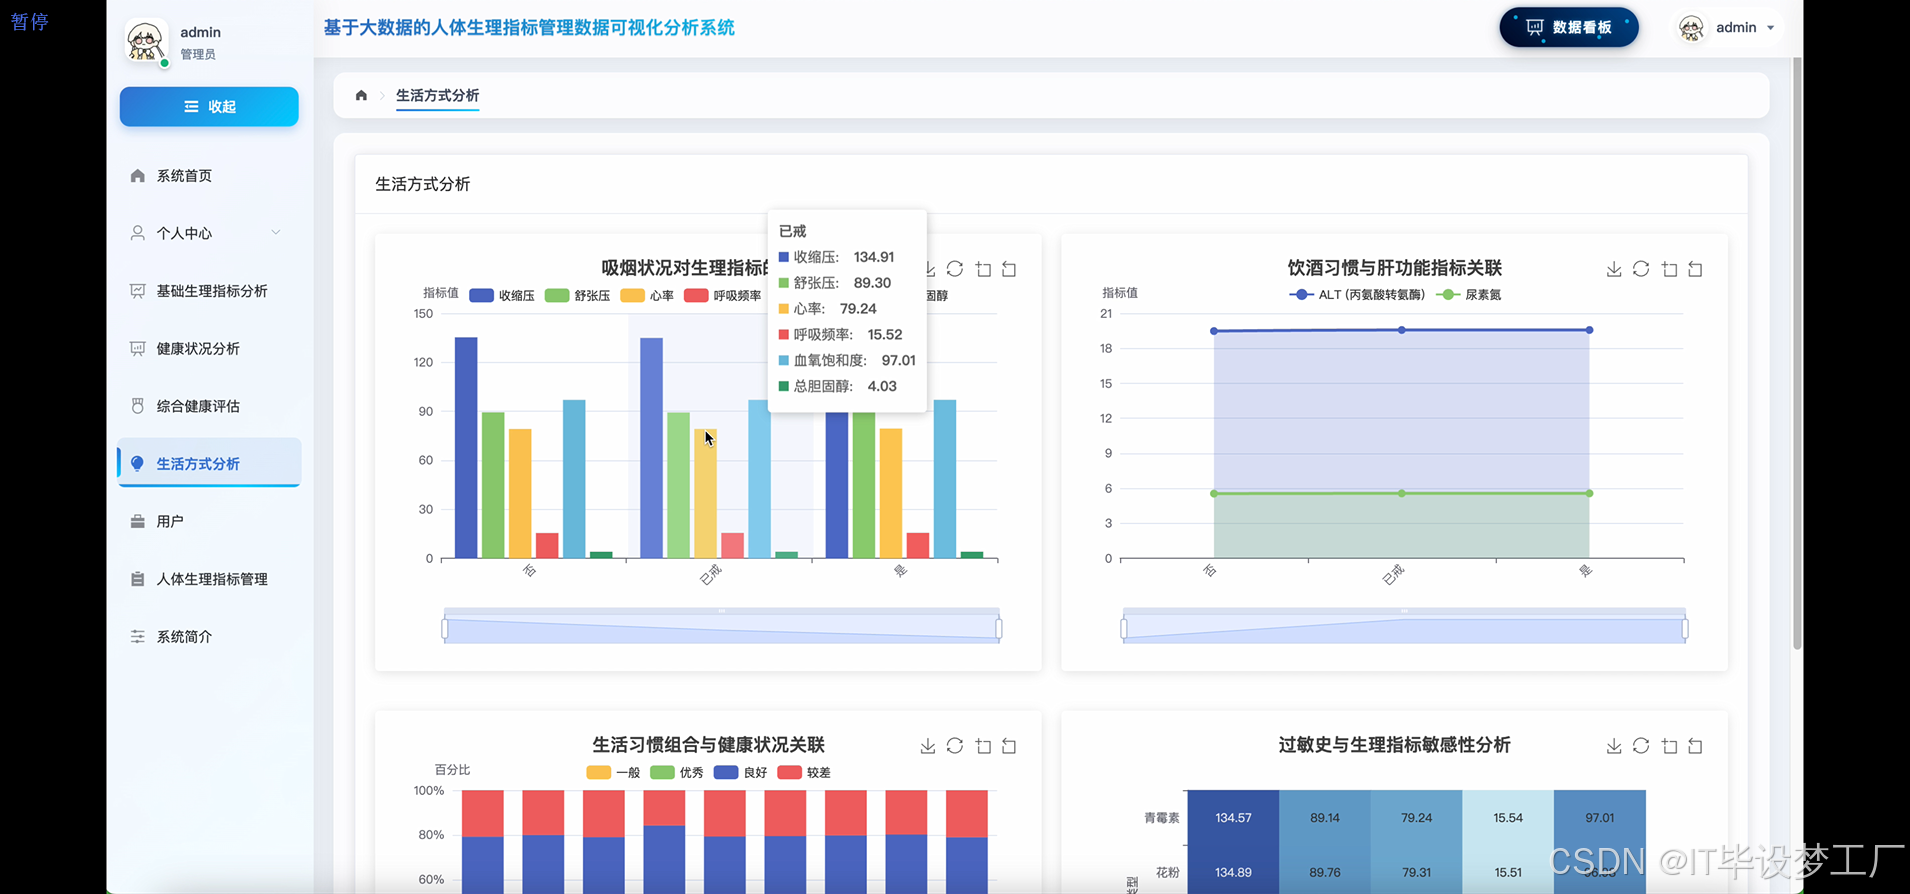Click heatmap cell 89.14
The height and width of the screenshot is (894, 1910).
[x=1325, y=818]
